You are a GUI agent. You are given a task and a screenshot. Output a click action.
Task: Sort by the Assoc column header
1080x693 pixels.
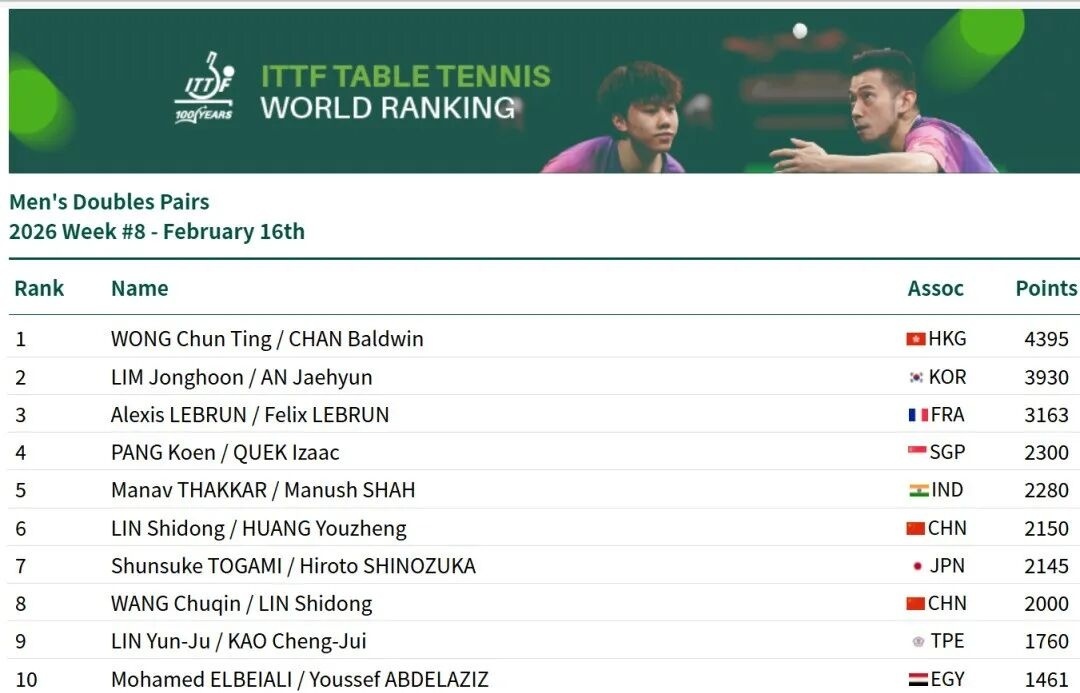(x=935, y=289)
